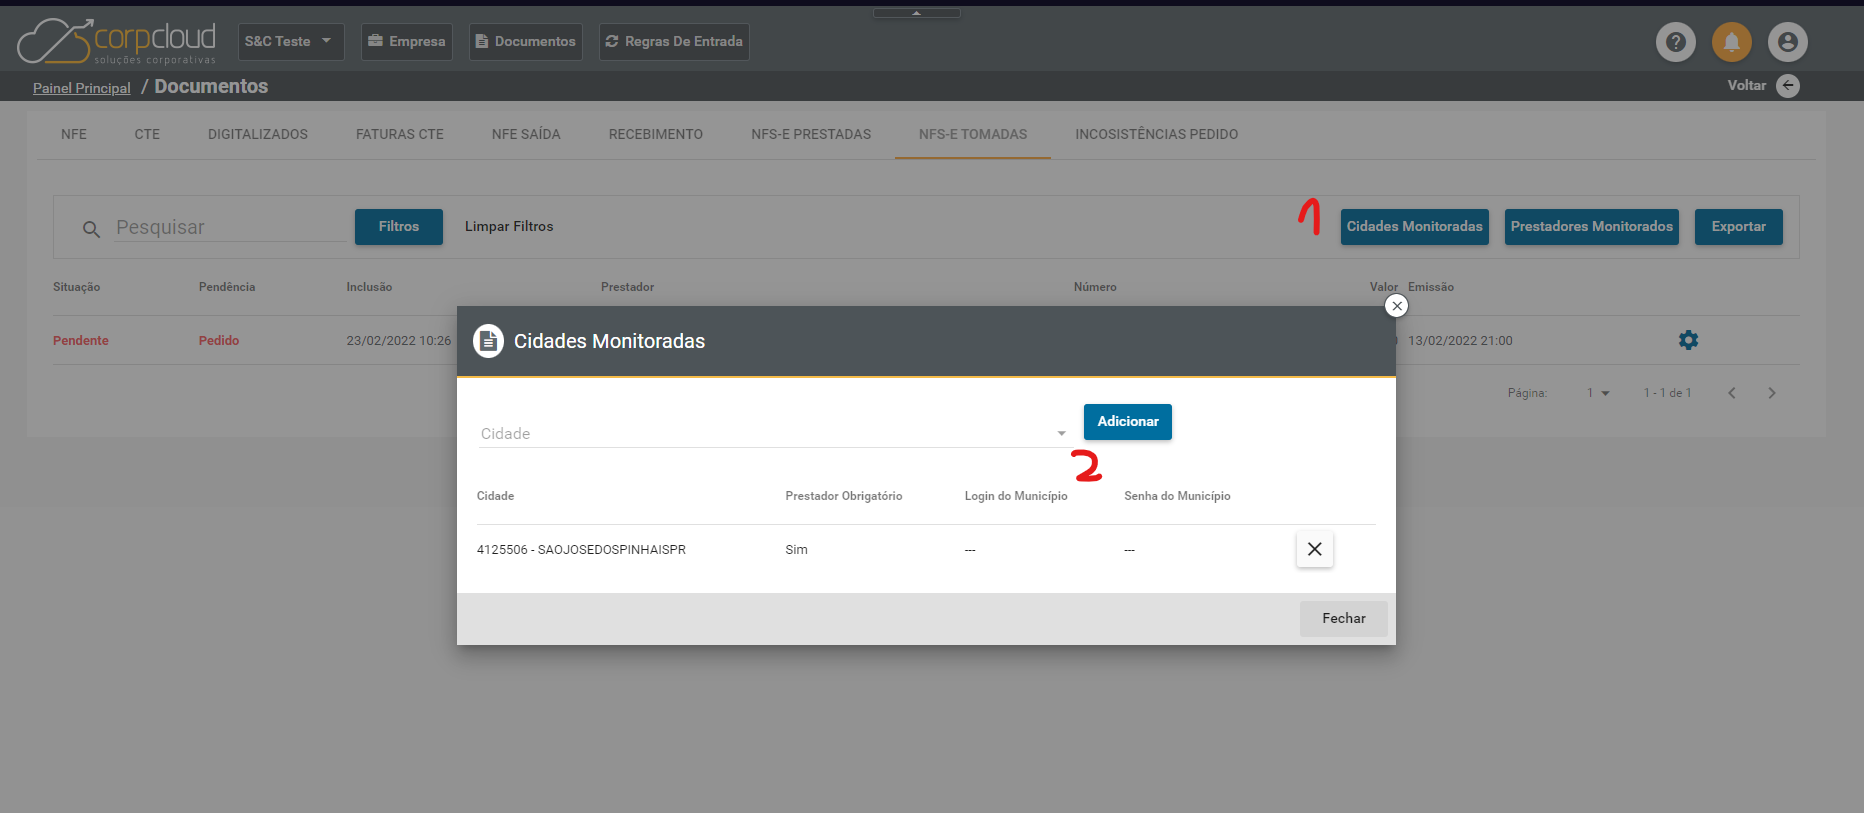Switch to the FATURAS CTE tab
Viewport: 1864px width, 813px height.
pos(400,134)
